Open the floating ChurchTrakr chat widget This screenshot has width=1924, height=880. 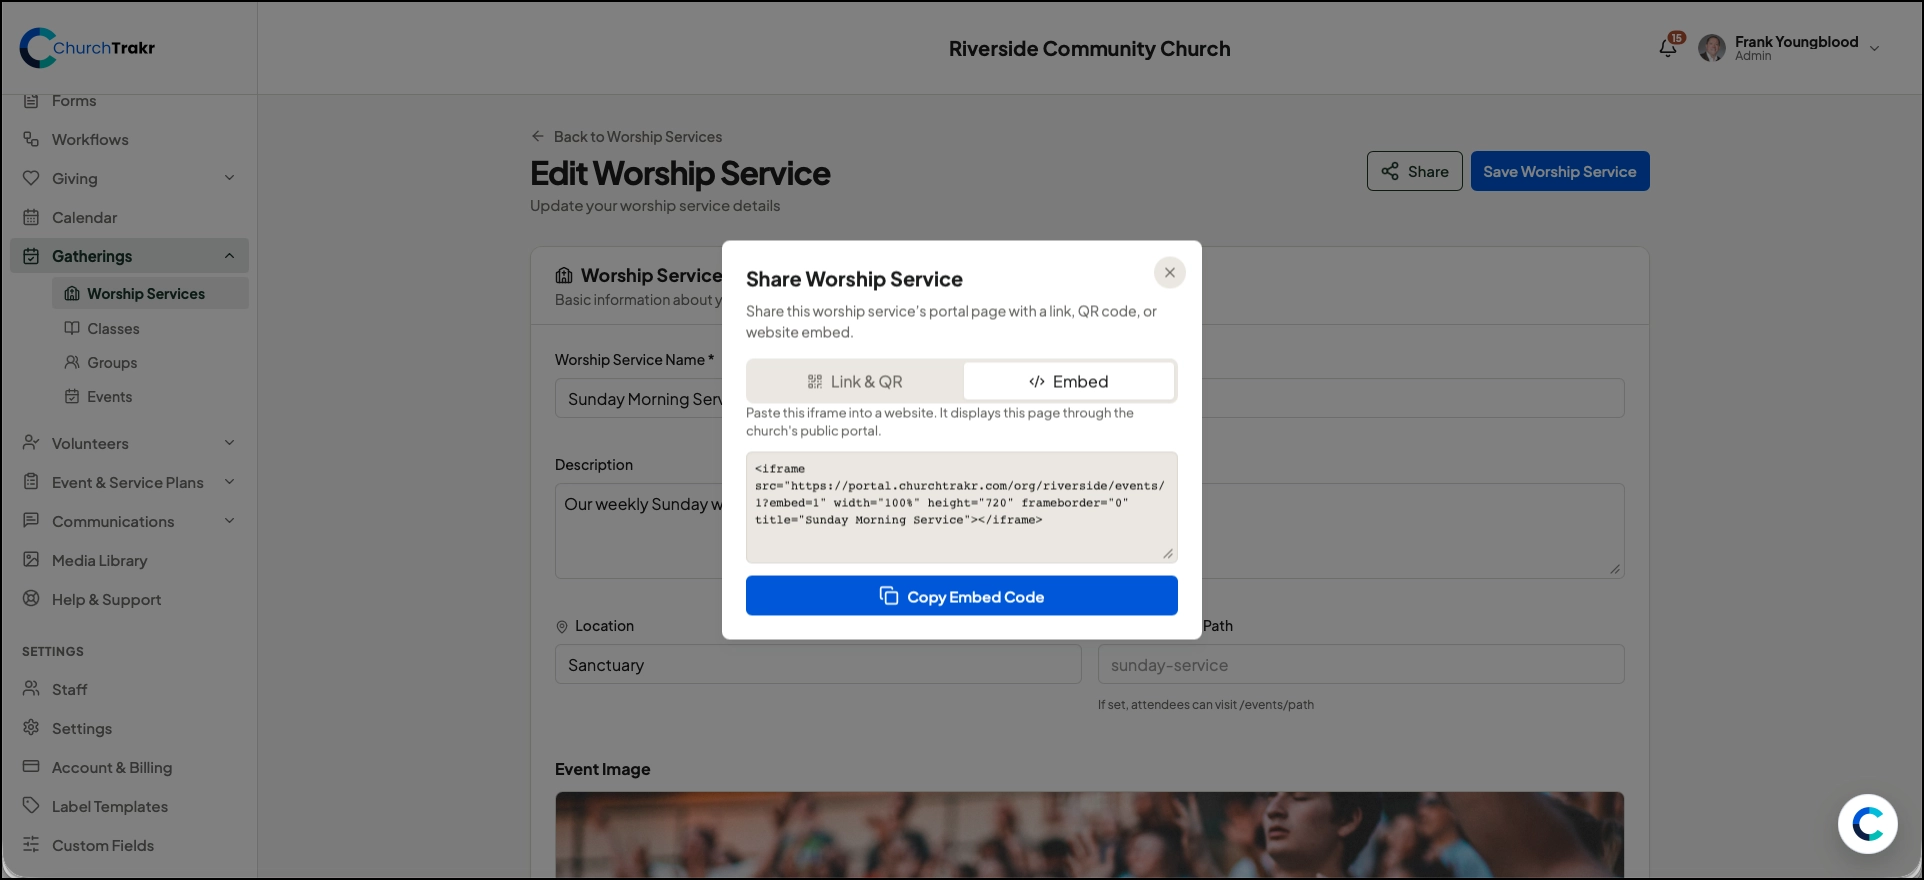1867,824
